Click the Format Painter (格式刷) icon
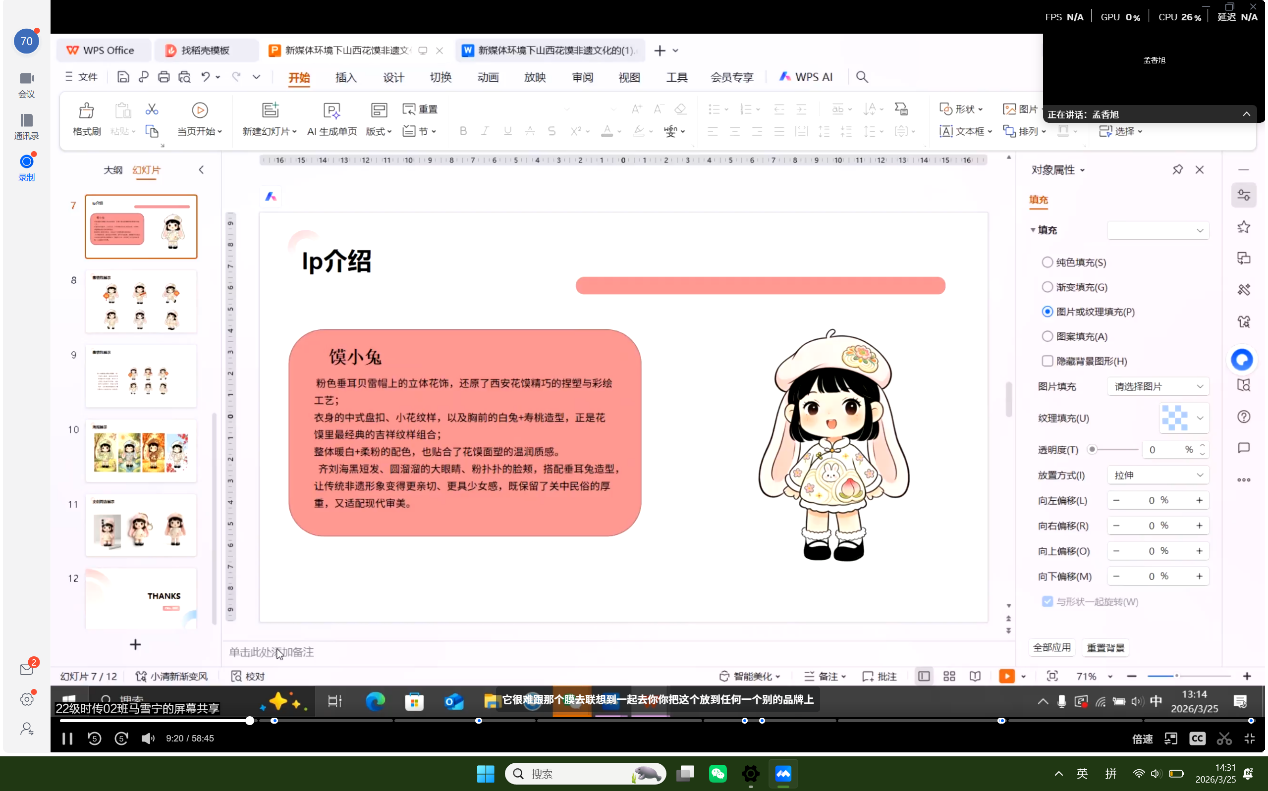This screenshot has width=1268, height=791. [x=87, y=111]
